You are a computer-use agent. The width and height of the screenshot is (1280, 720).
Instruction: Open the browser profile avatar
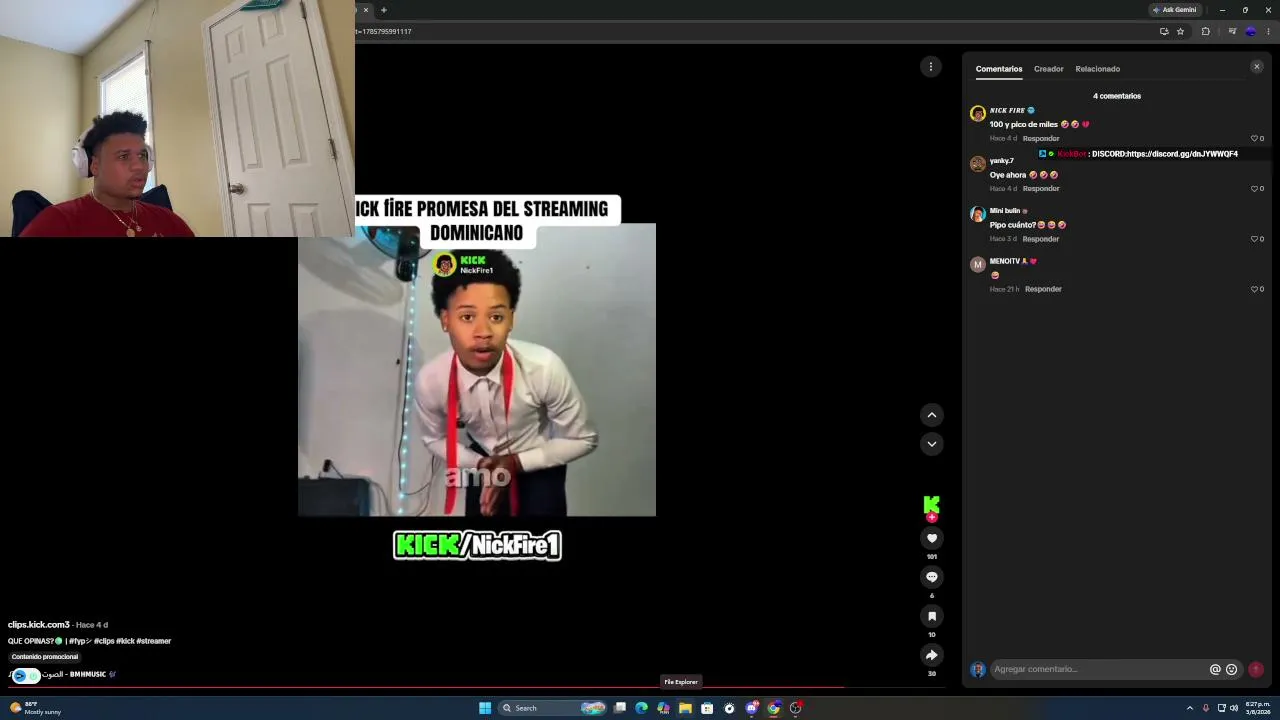1250,31
